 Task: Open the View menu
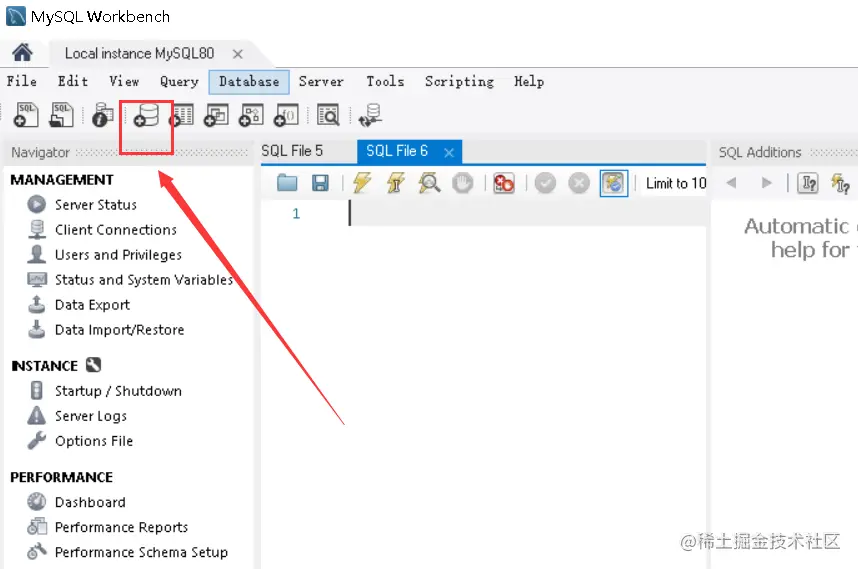click(124, 81)
